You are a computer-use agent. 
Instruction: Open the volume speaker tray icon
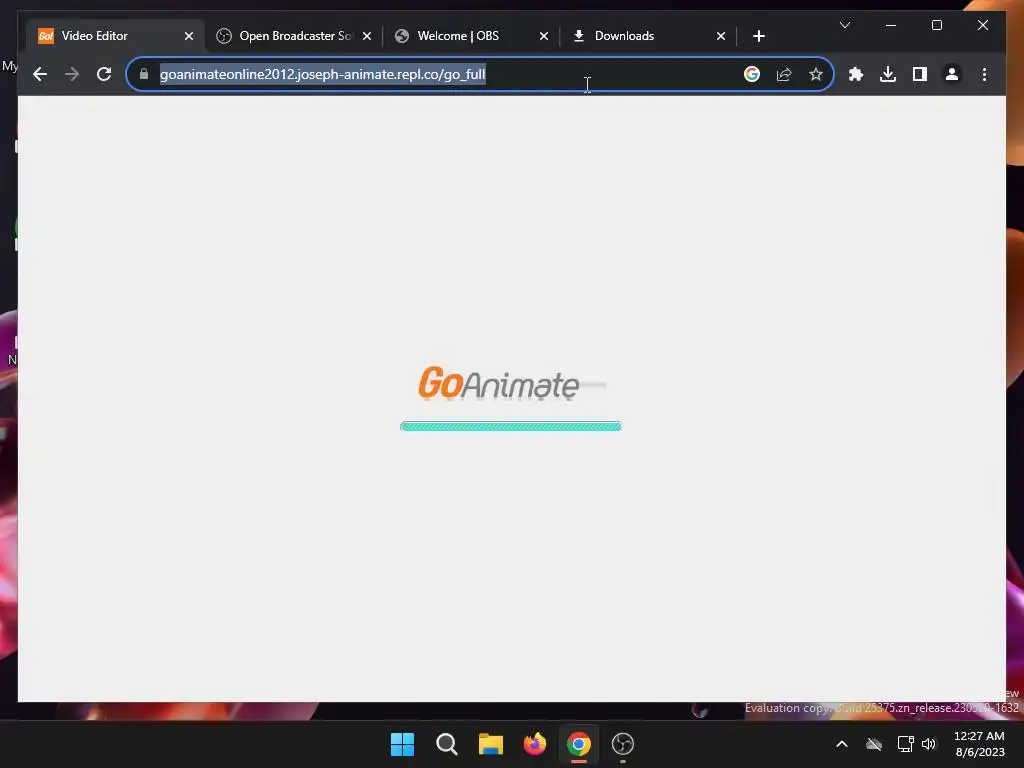pos(929,744)
